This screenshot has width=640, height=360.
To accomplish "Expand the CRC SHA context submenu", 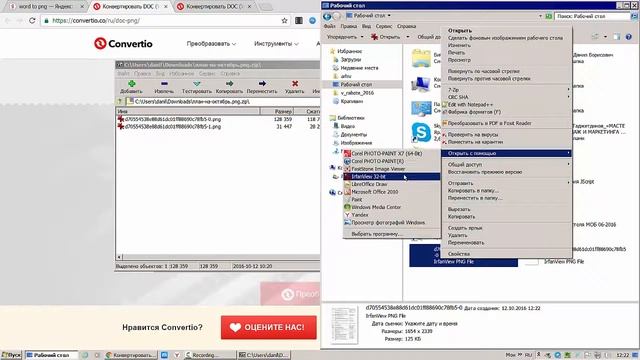I will 506,97.
